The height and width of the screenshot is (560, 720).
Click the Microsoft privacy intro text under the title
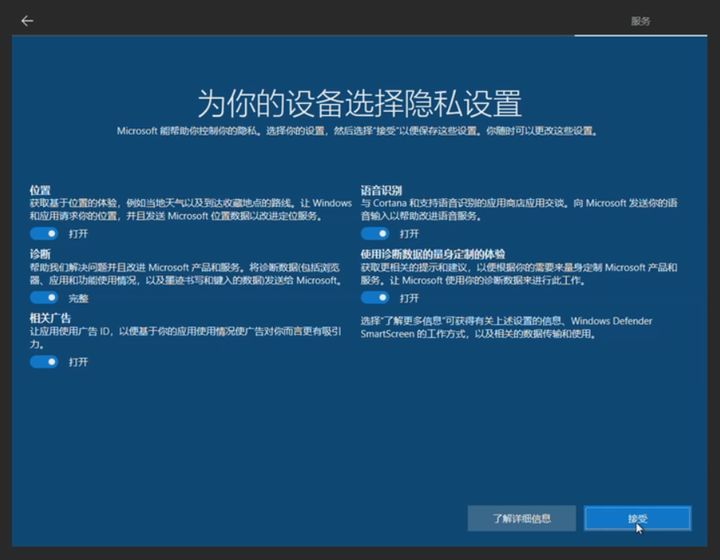click(357, 131)
